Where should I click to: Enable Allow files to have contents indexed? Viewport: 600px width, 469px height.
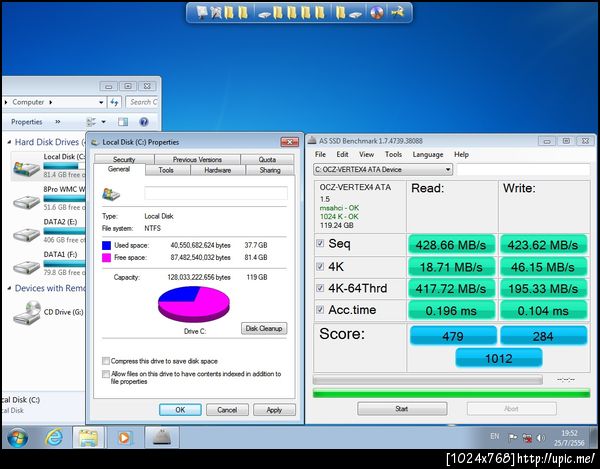tap(106, 374)
